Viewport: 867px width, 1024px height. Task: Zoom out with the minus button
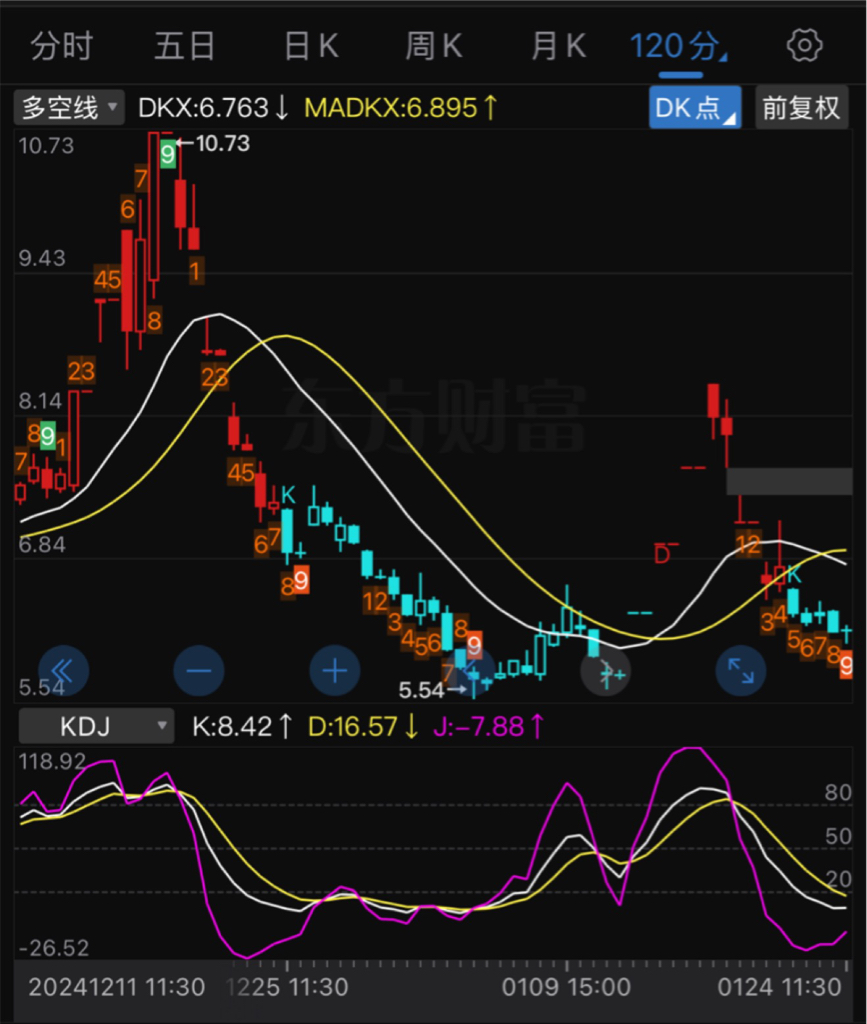(199, 671)
